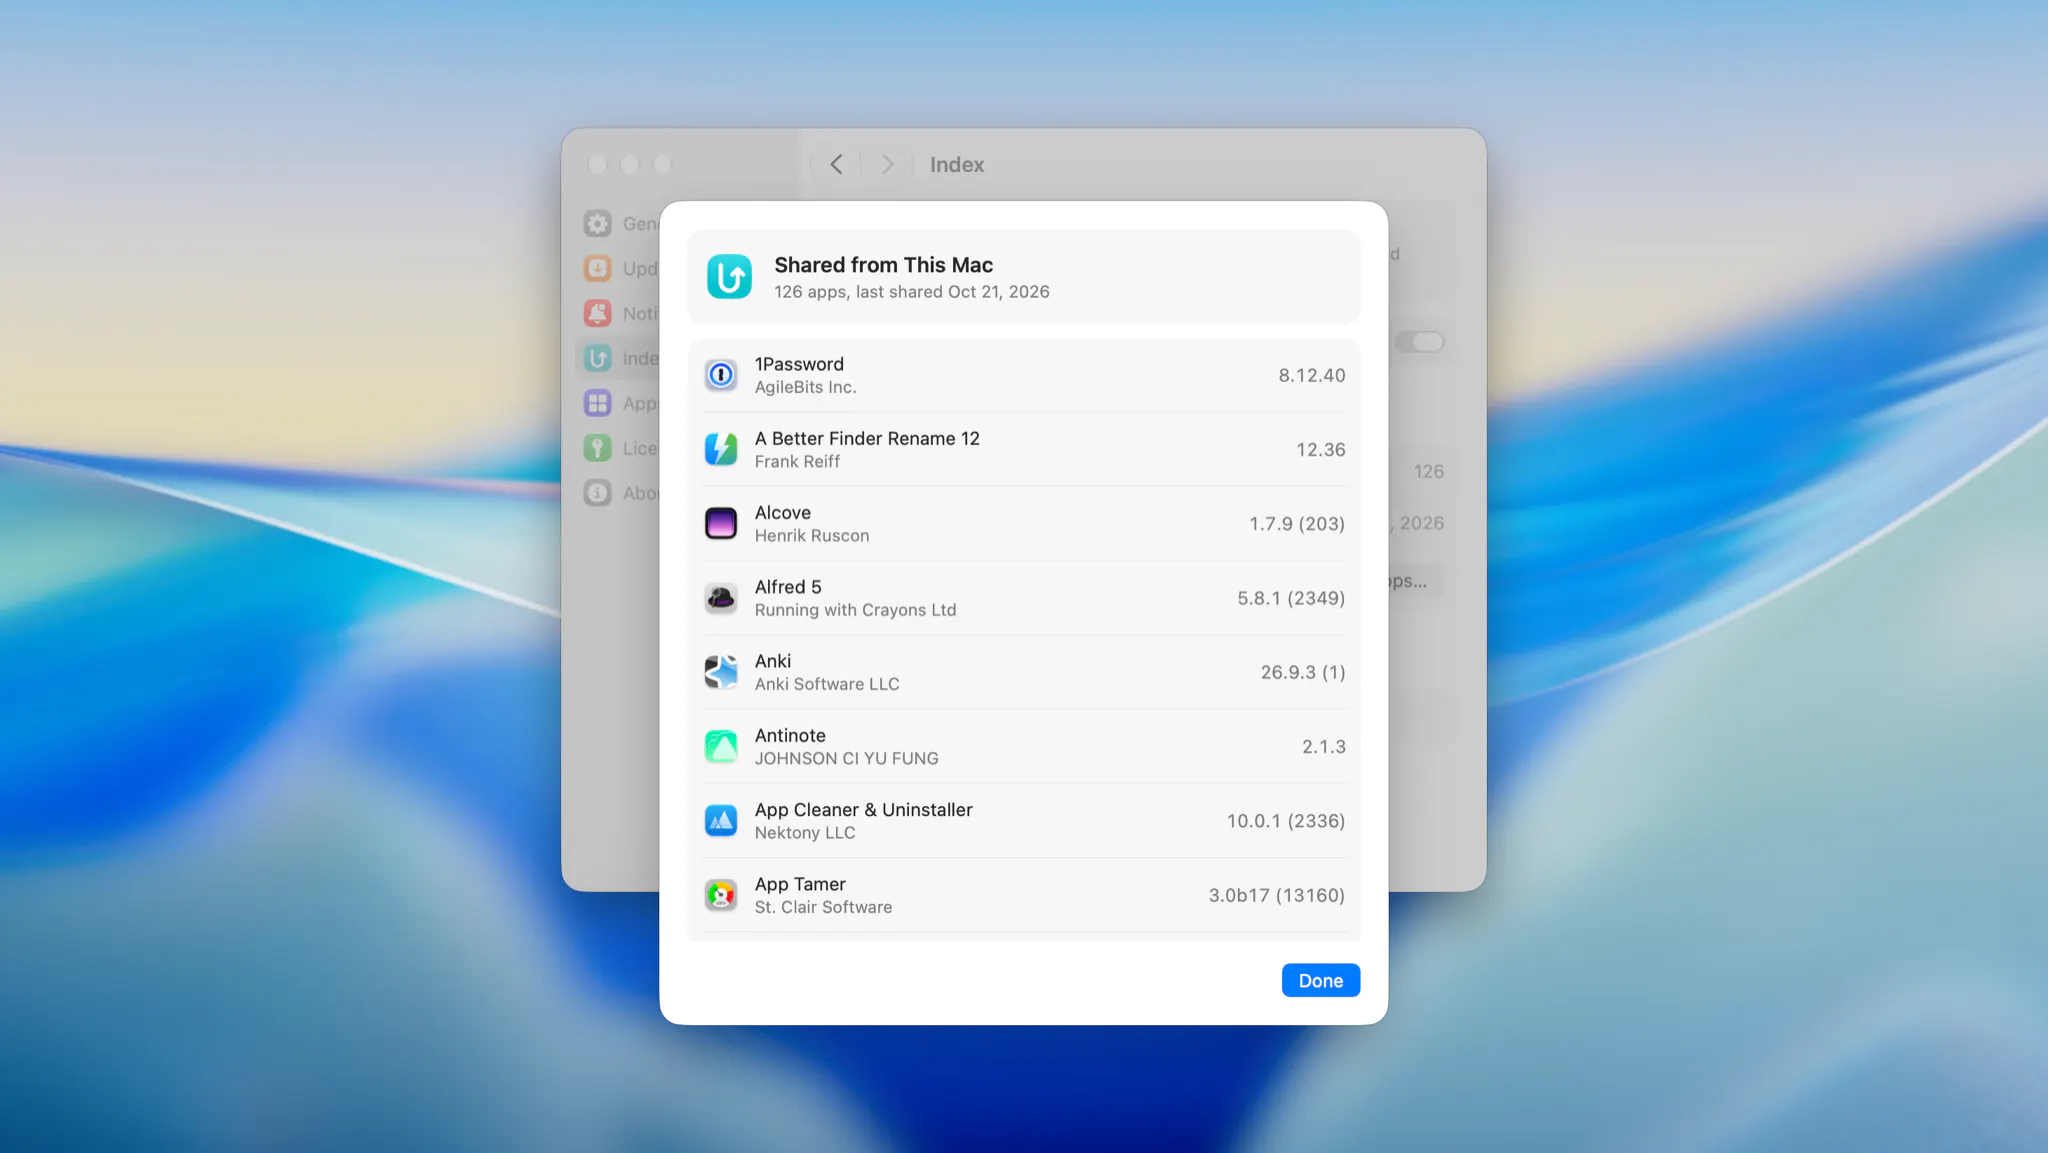The image size is (2048, 1153).
Task: Click the JOHNSON CI YU FUNG label
Action: click(x=846, y=758)
